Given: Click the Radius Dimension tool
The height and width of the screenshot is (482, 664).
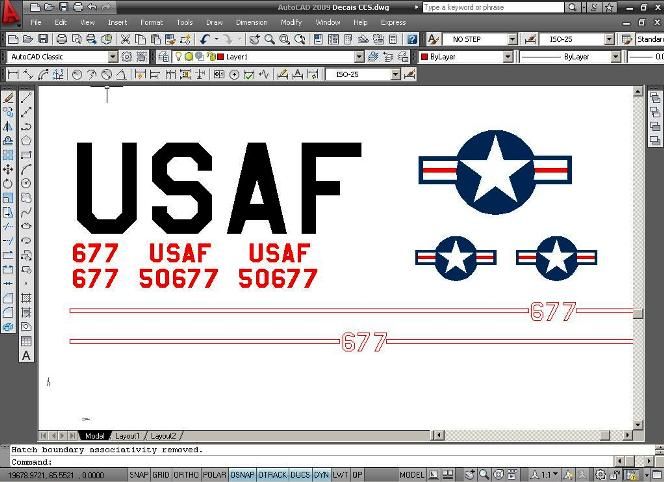Looking at the screenshot, I should pyautogui.click(x=77, y=75).
